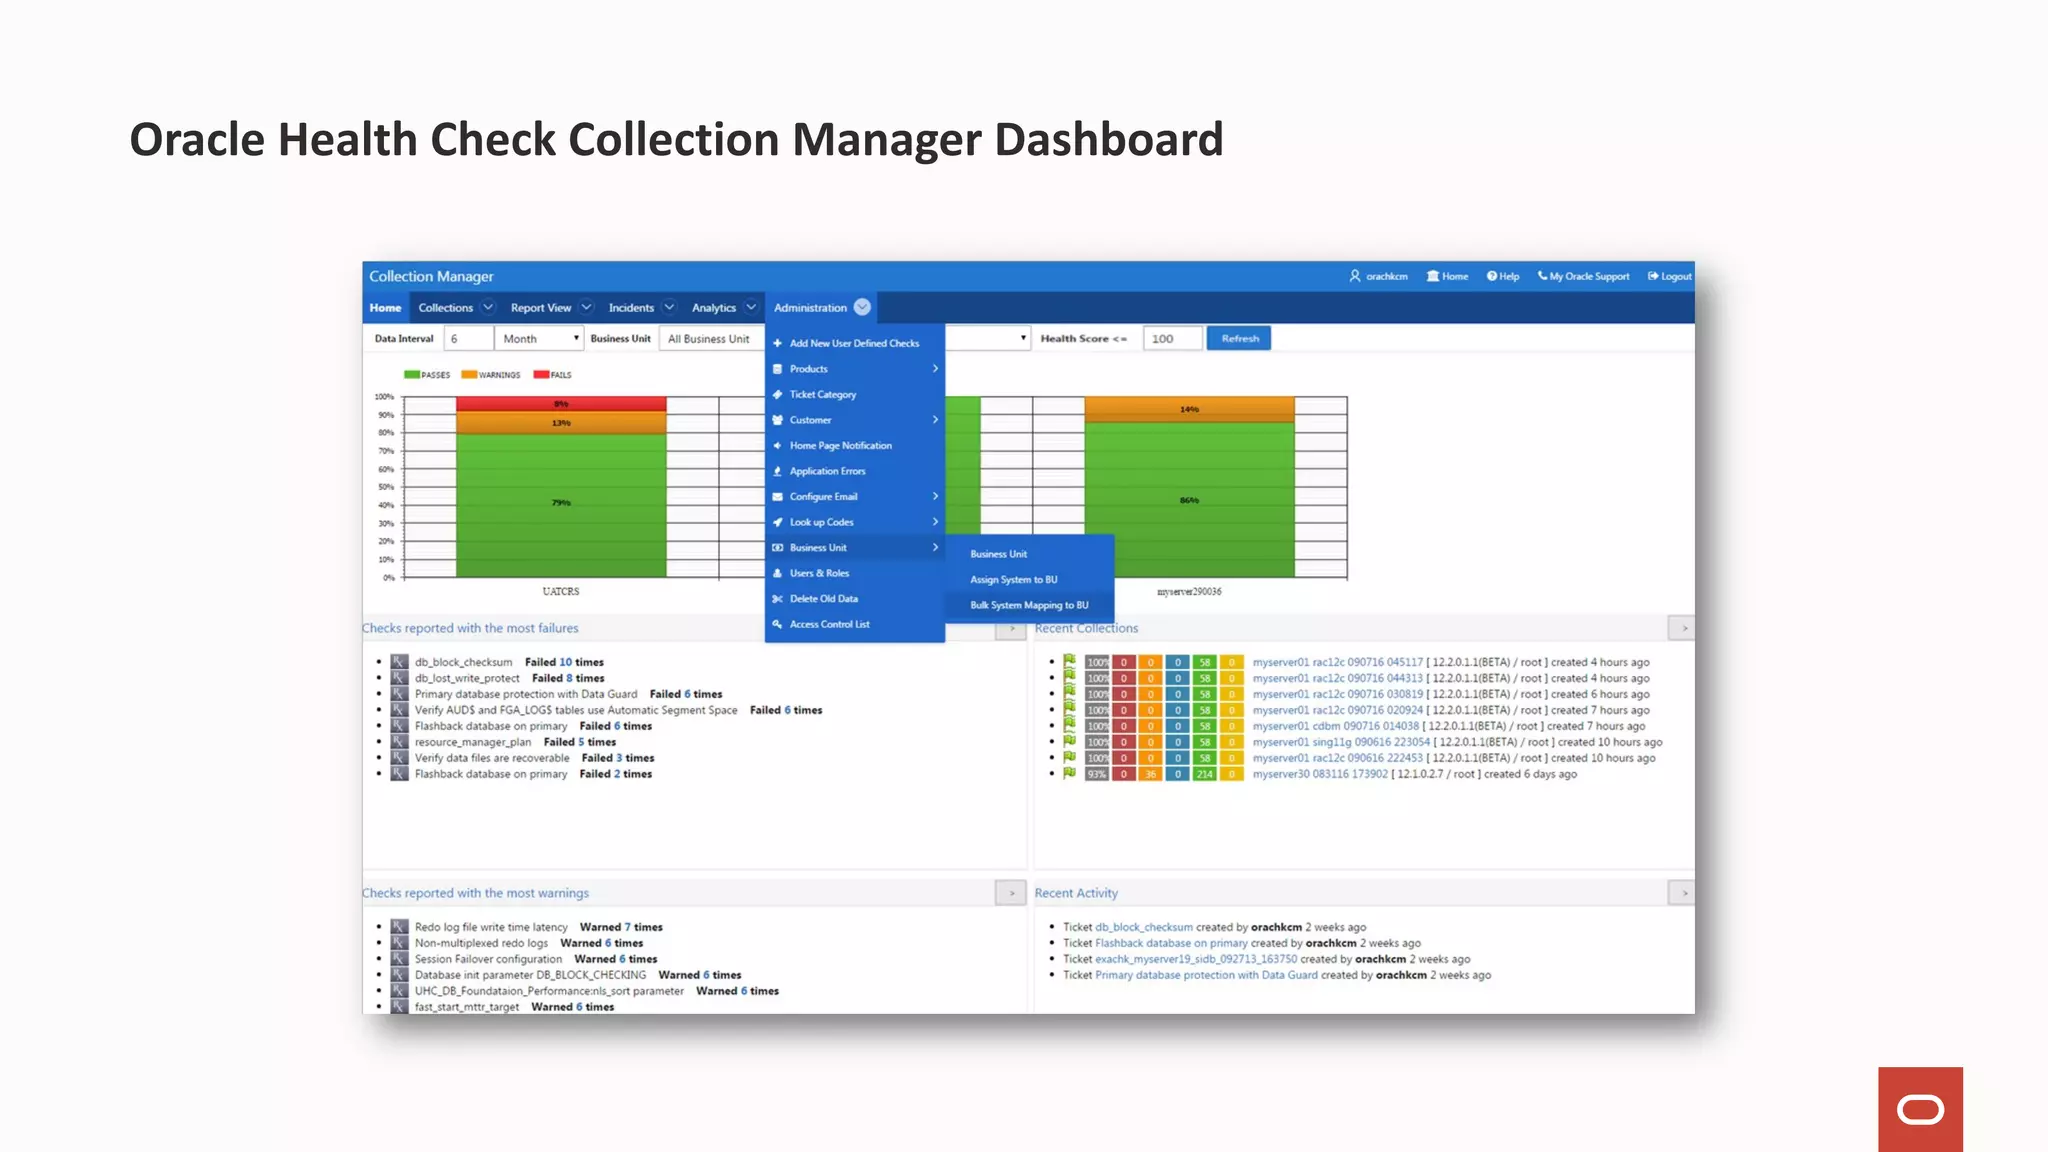
Task: Open Products submenu entry
Action: coord(854,369)
